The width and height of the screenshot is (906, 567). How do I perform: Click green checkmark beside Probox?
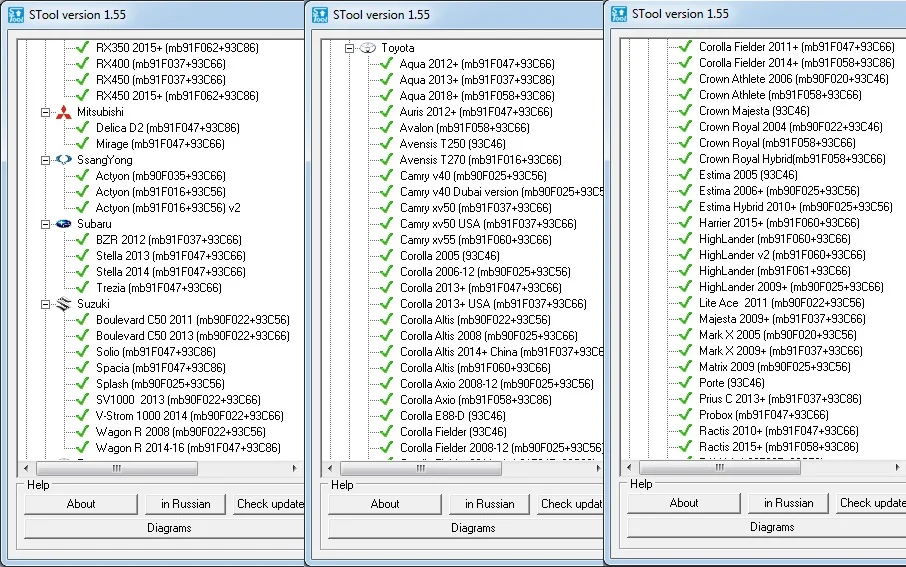pos(686,414)
